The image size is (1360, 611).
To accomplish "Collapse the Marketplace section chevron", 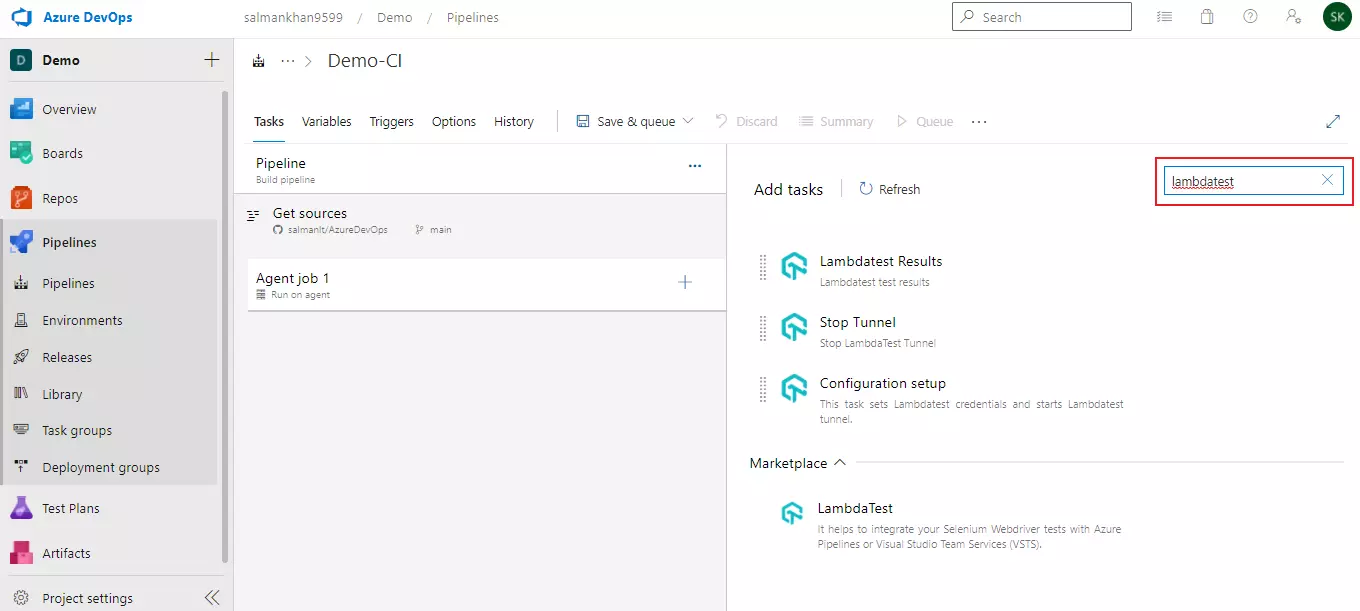I will pyautogui.click(x=840, y=462).
